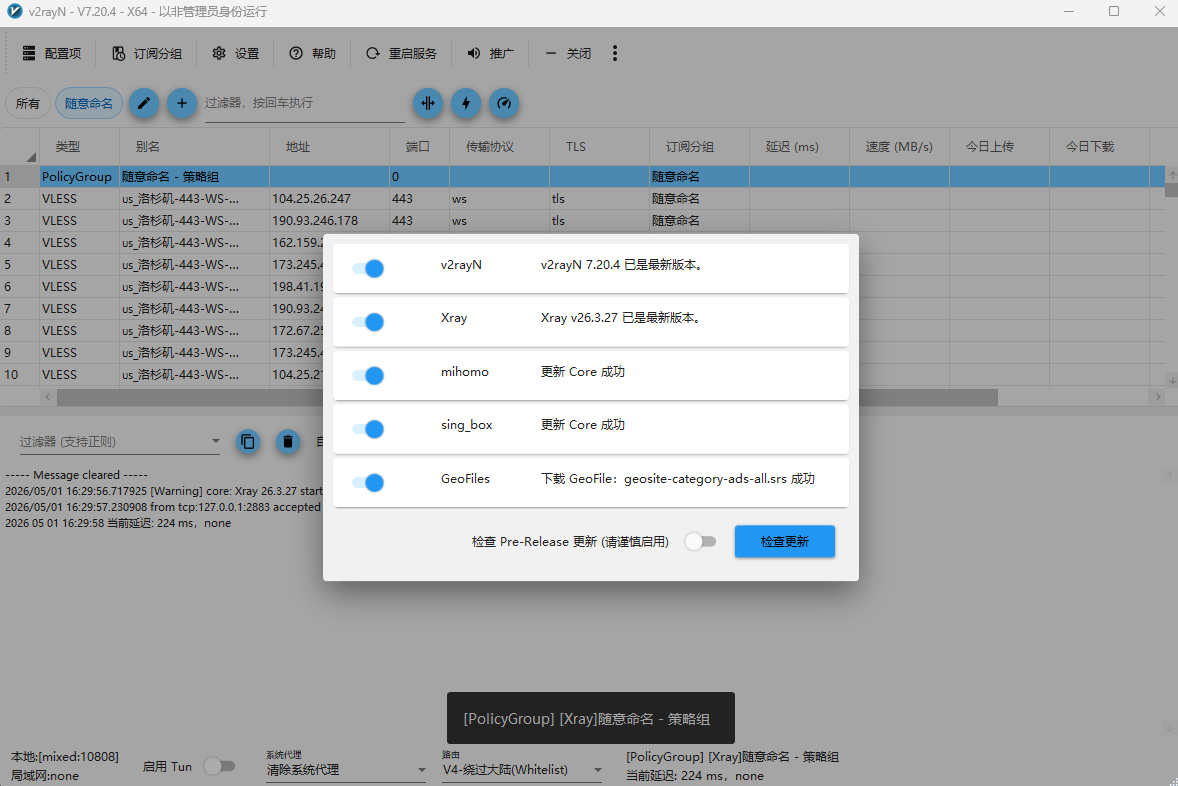Image resolution: width=1178 pixels, height=786 pixels.
Task: Click the server filter input field
Action: click(x=304, y=103)
